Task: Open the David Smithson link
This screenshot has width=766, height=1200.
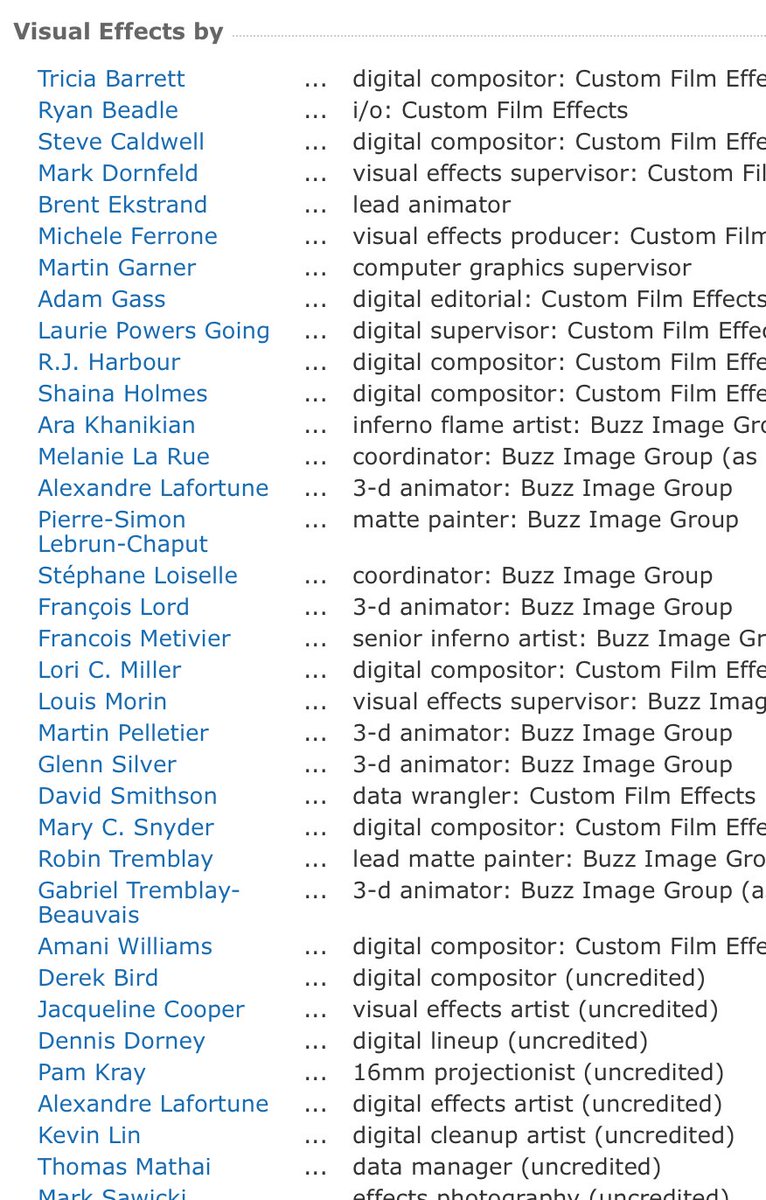Action: [127, 796]
